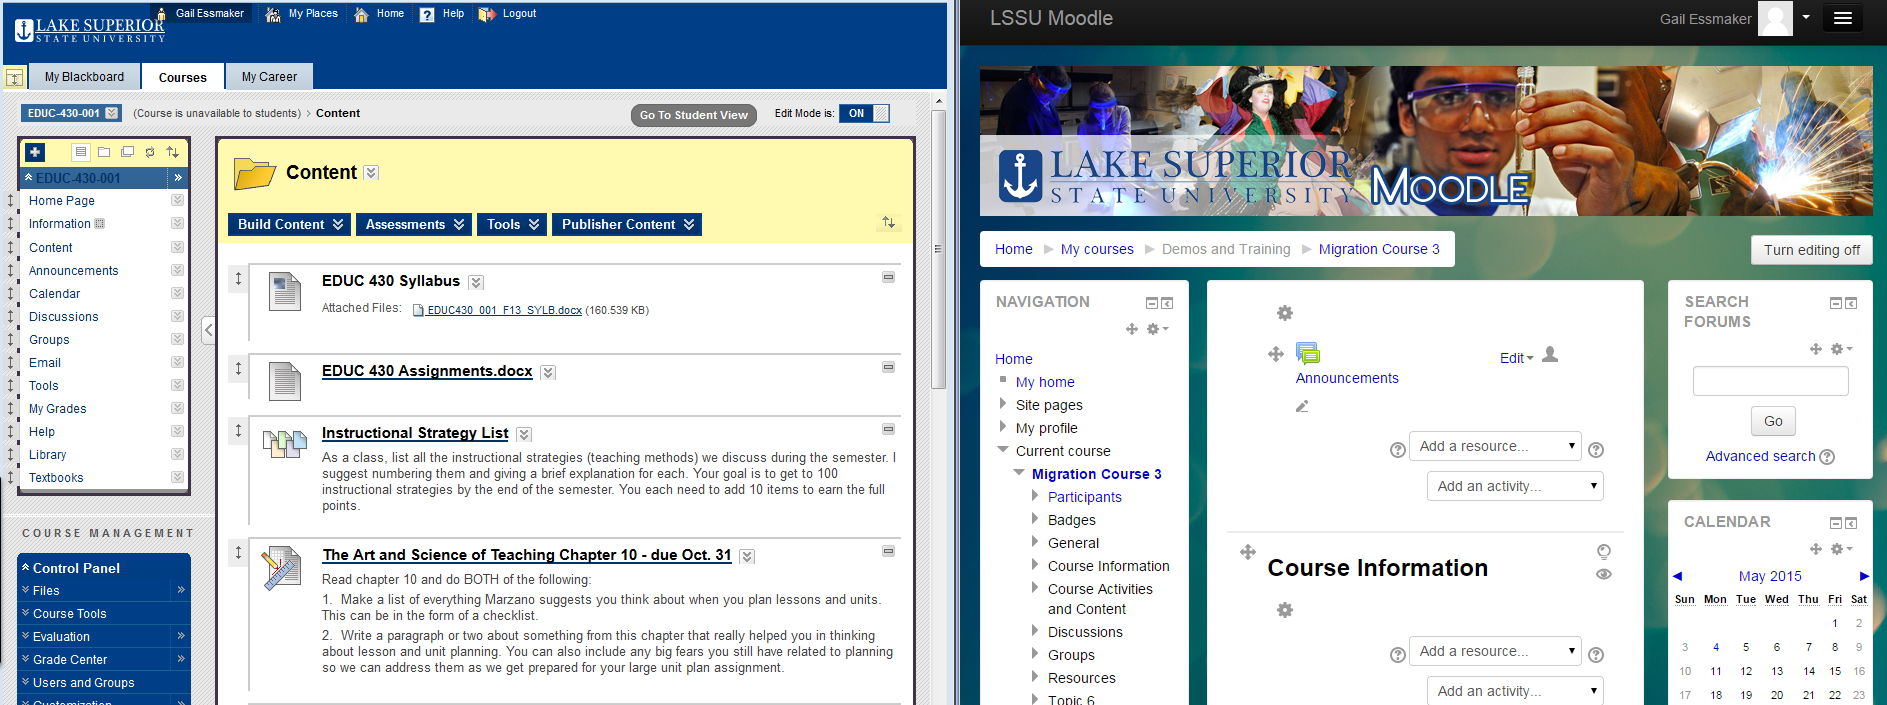Switch to the My Career tab
Screen dimensions: 1887x705
coord(269,77)
